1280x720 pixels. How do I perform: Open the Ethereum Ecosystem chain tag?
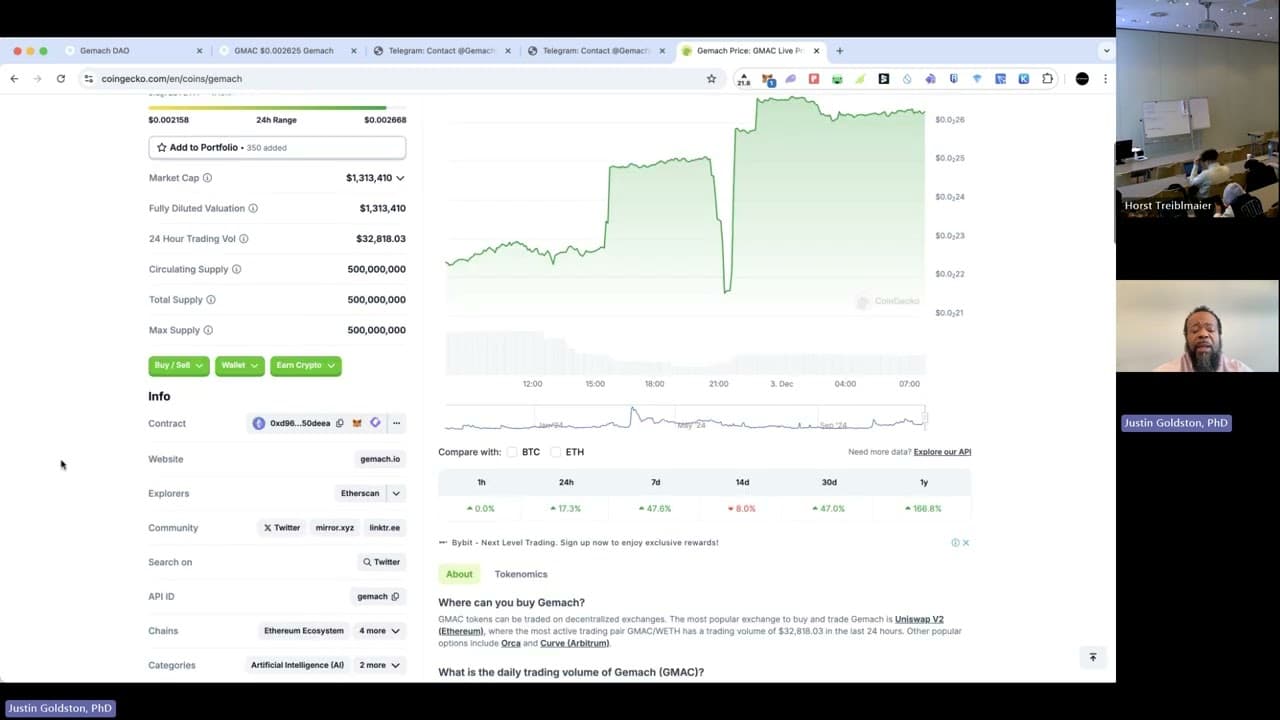(304, 631)
